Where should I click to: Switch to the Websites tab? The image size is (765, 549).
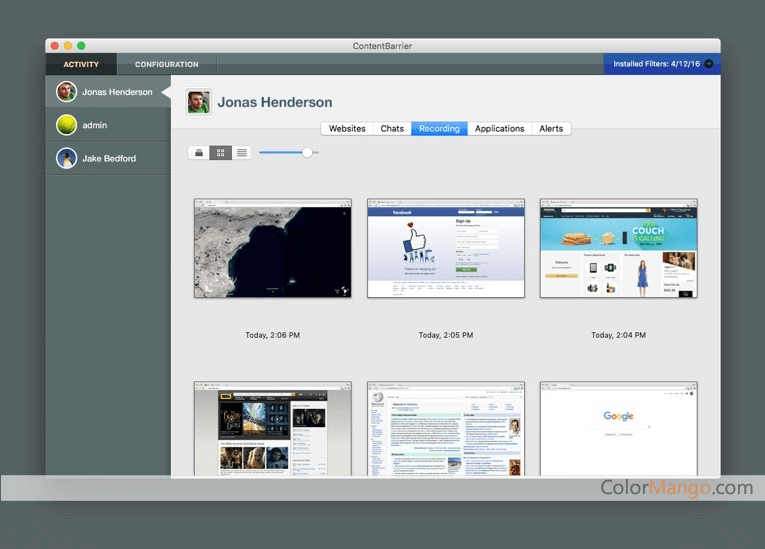pos(347,128)
